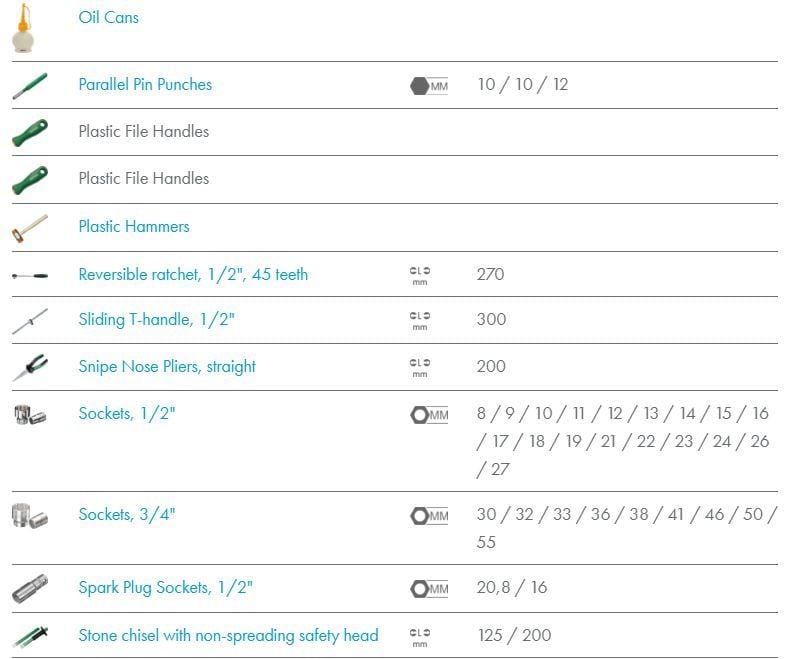Click the hex socket MM icon beside Sockets, 1/2"
The width and height of the screenshot is (788, 659).
tap(429, 415)
